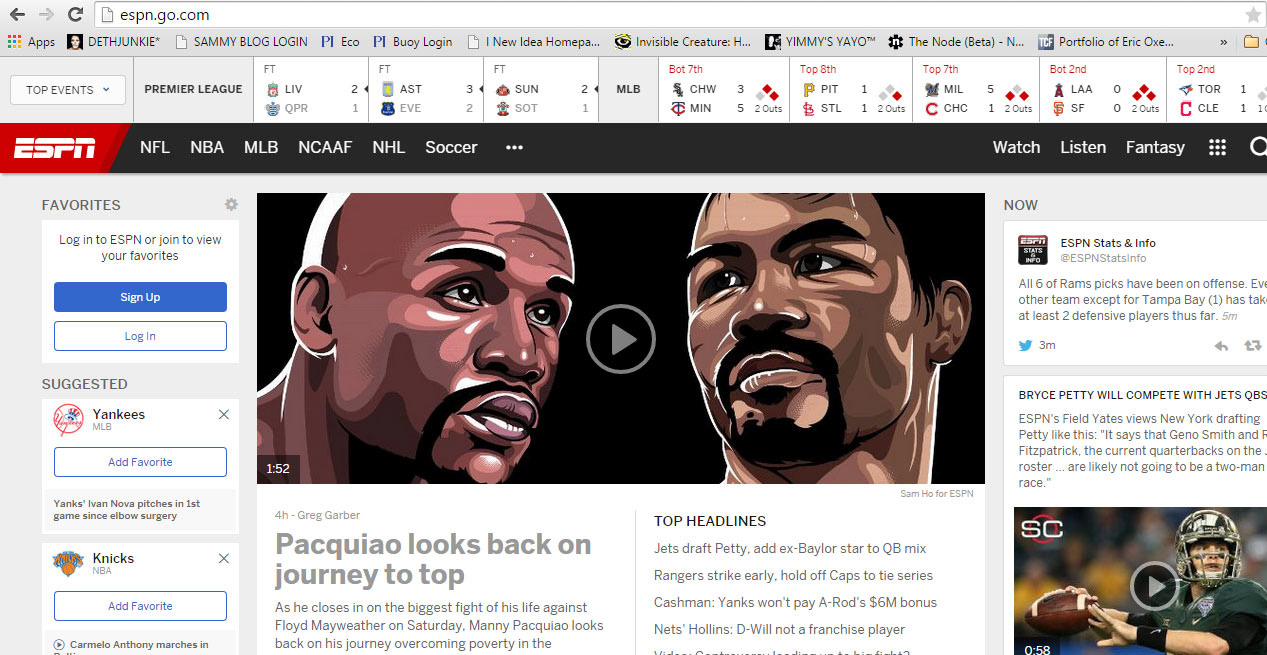Click the Knicks team logo
1267x655 pixels.
pyautogui.click(x=69, y=564)
